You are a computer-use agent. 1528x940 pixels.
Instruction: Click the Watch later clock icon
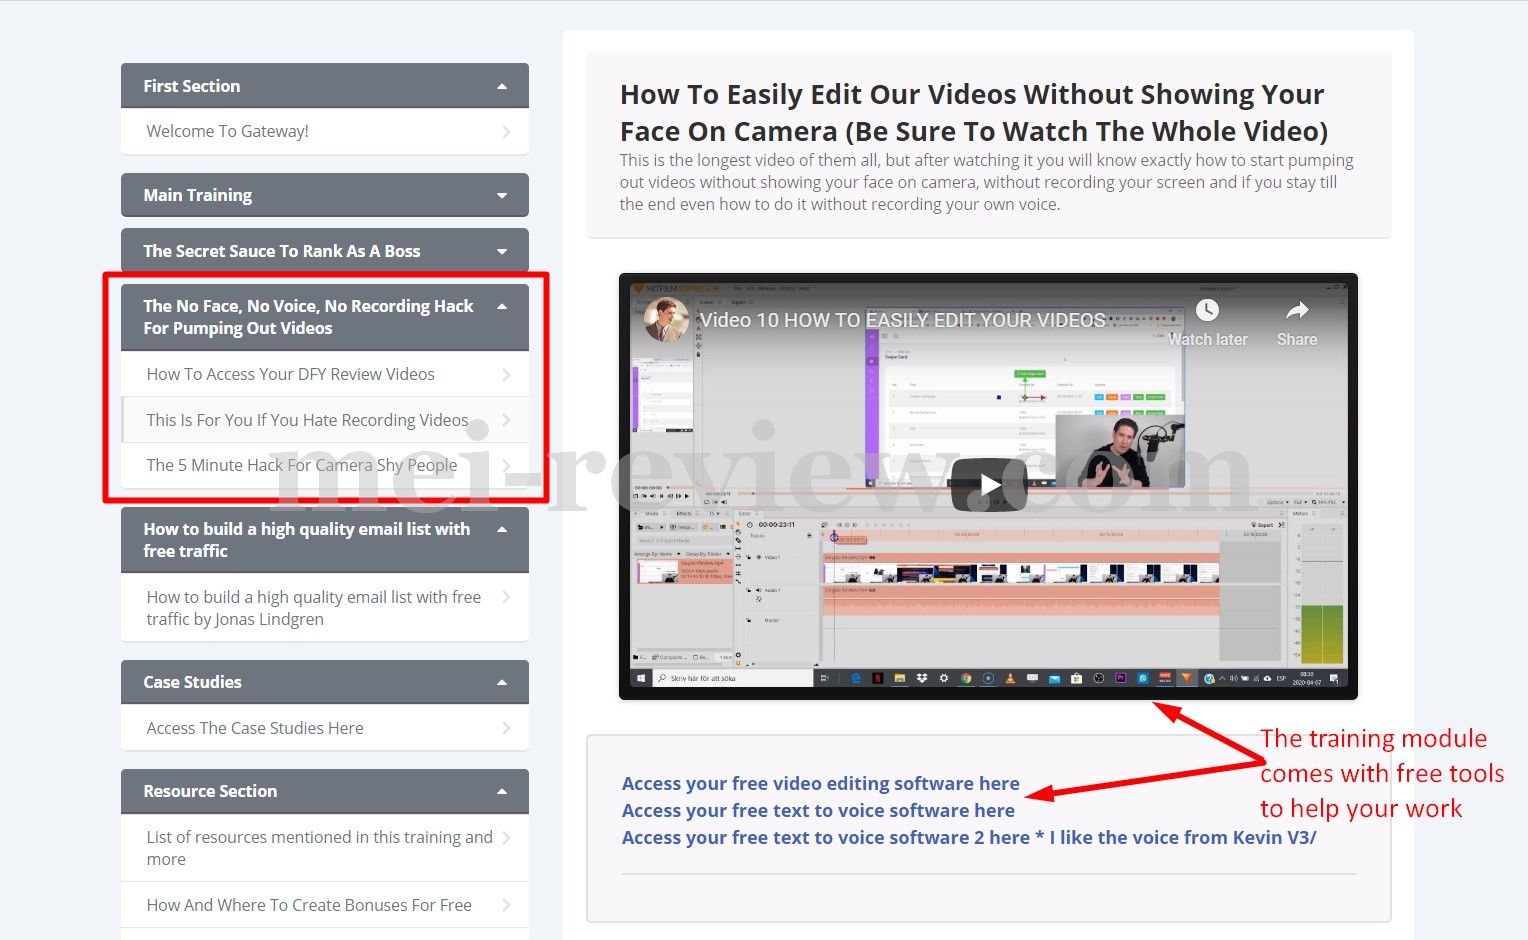[1207, 311]
